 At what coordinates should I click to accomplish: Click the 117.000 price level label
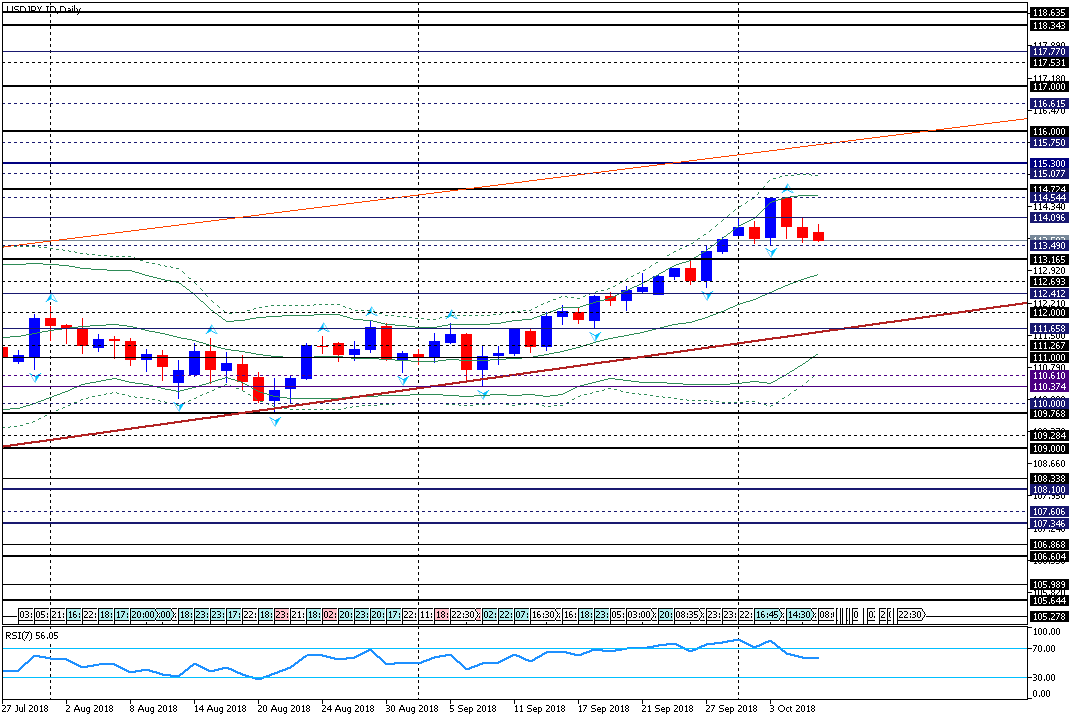pyautogui.click(x=1049, y=87)
